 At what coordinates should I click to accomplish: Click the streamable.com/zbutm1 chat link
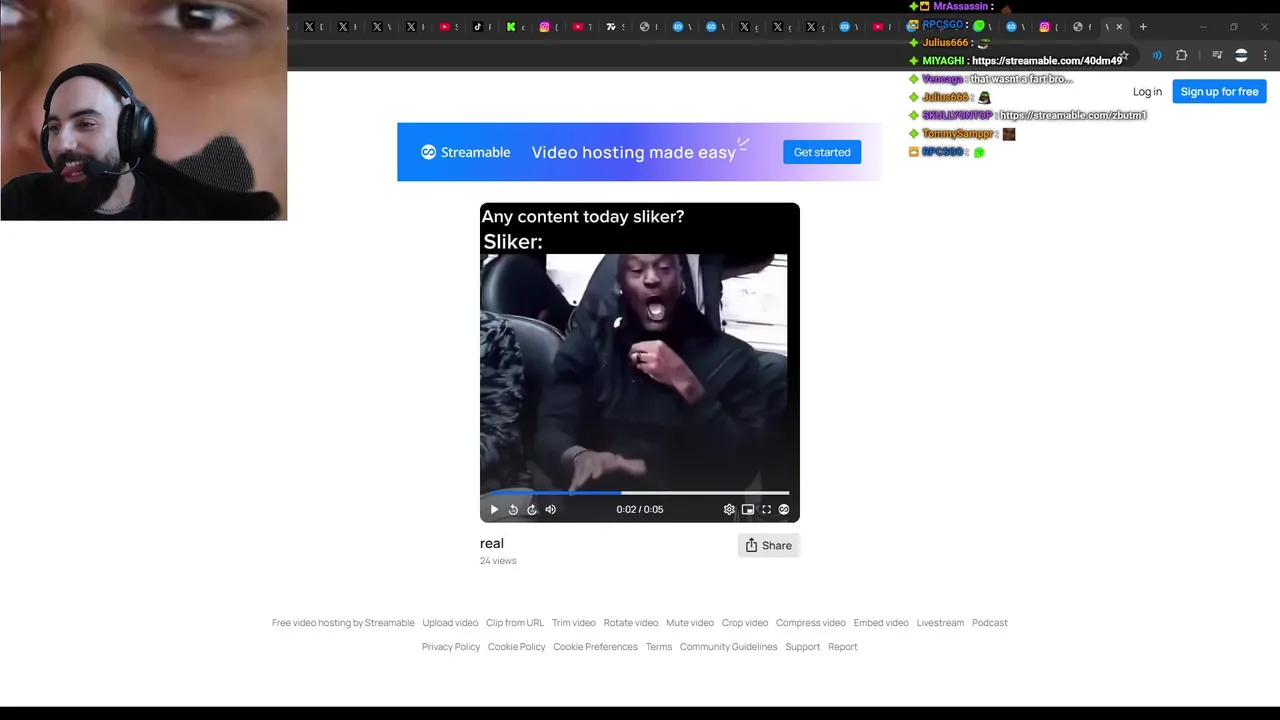point(1073,115)
